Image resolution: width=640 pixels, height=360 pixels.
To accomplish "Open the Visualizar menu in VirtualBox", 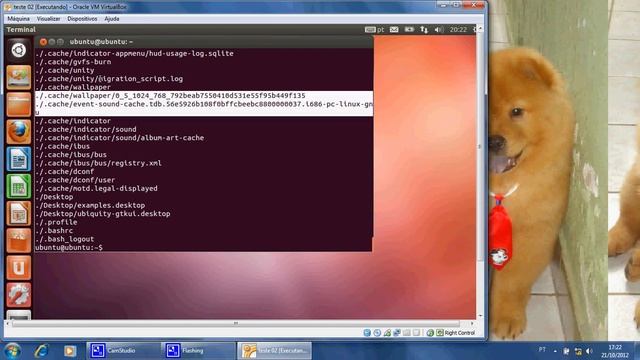I will click(x=48, y=19).
